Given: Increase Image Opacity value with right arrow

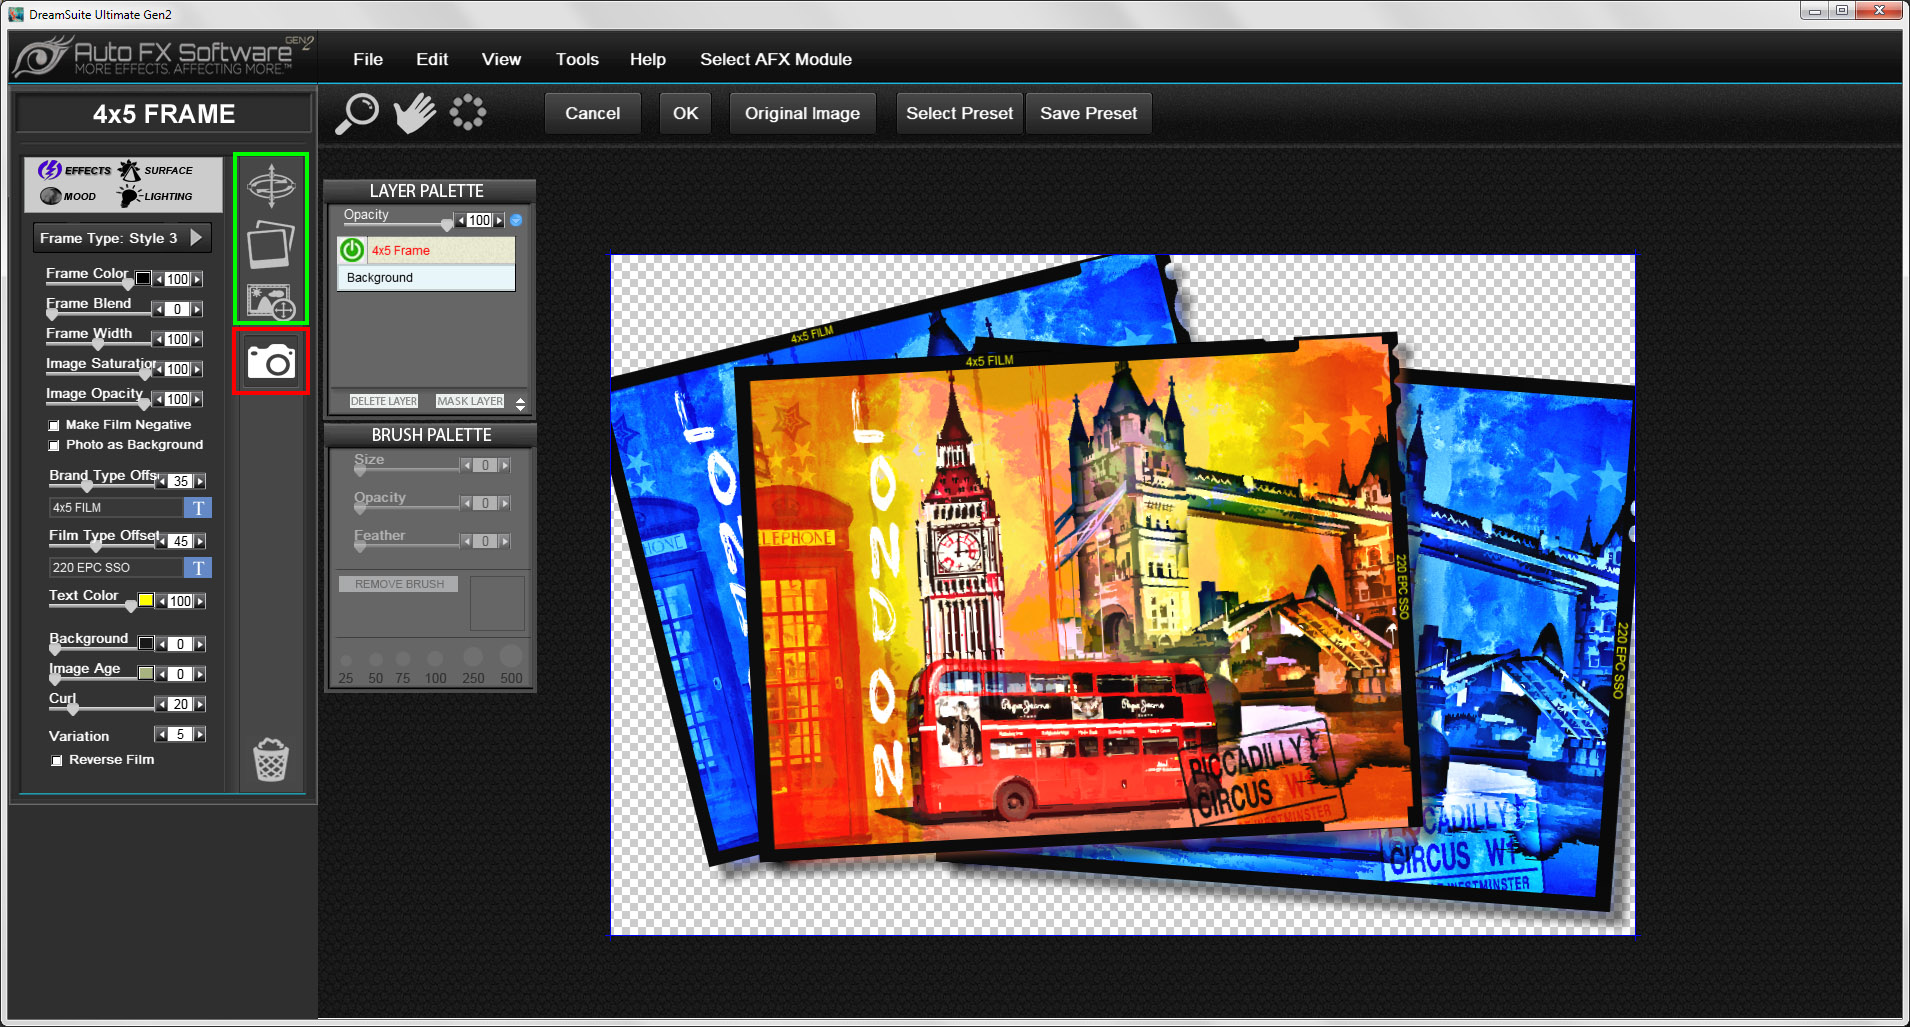Looking at the screenshot, I should pyautogui.click(x=197, y=400).
